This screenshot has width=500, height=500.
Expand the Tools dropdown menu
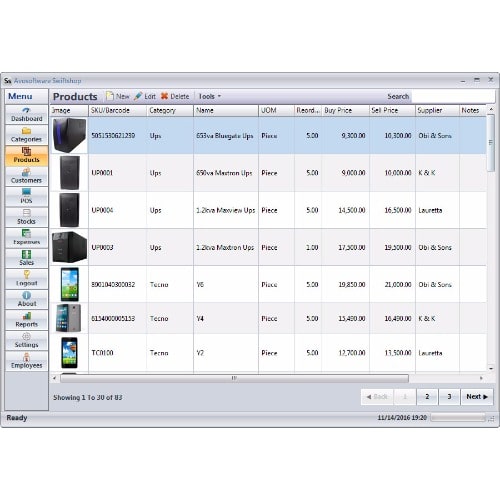tap(210, 96)
